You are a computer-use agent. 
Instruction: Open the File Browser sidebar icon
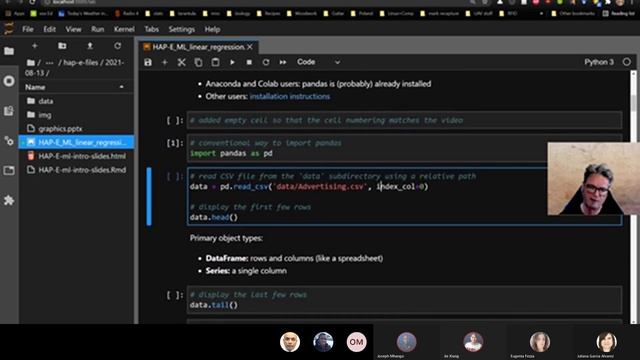point(9,51)
